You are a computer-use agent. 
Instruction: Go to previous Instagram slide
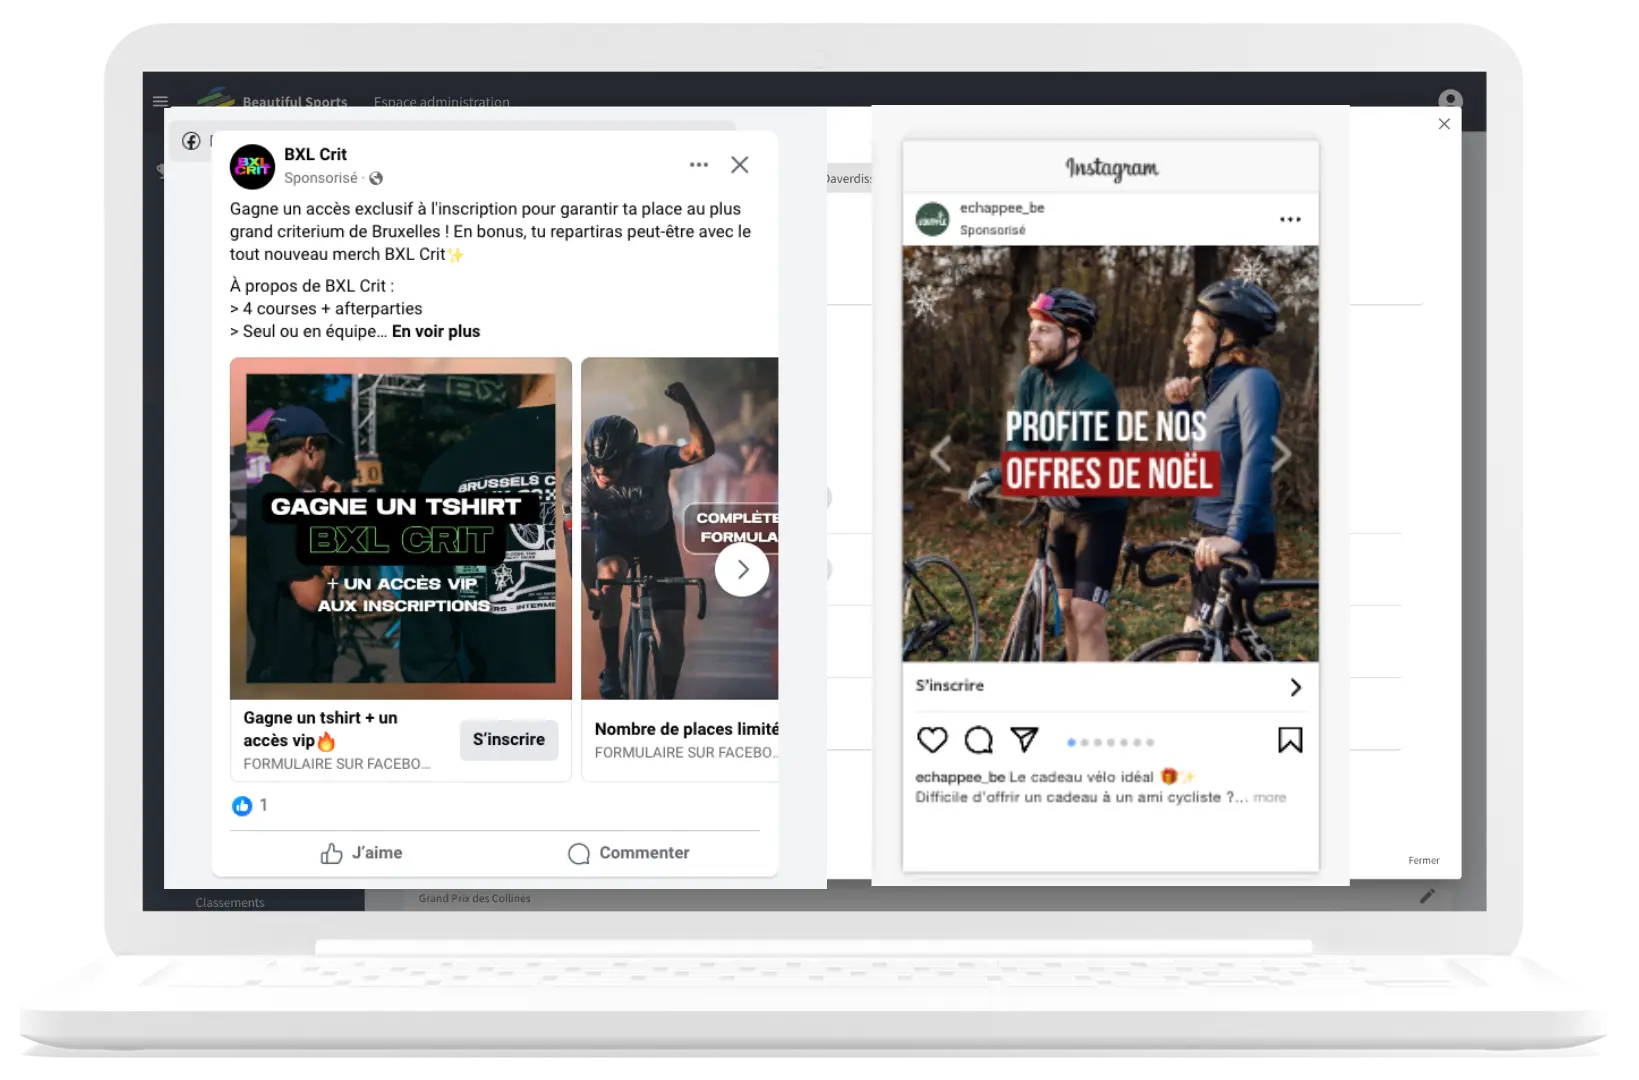(939, 454)
